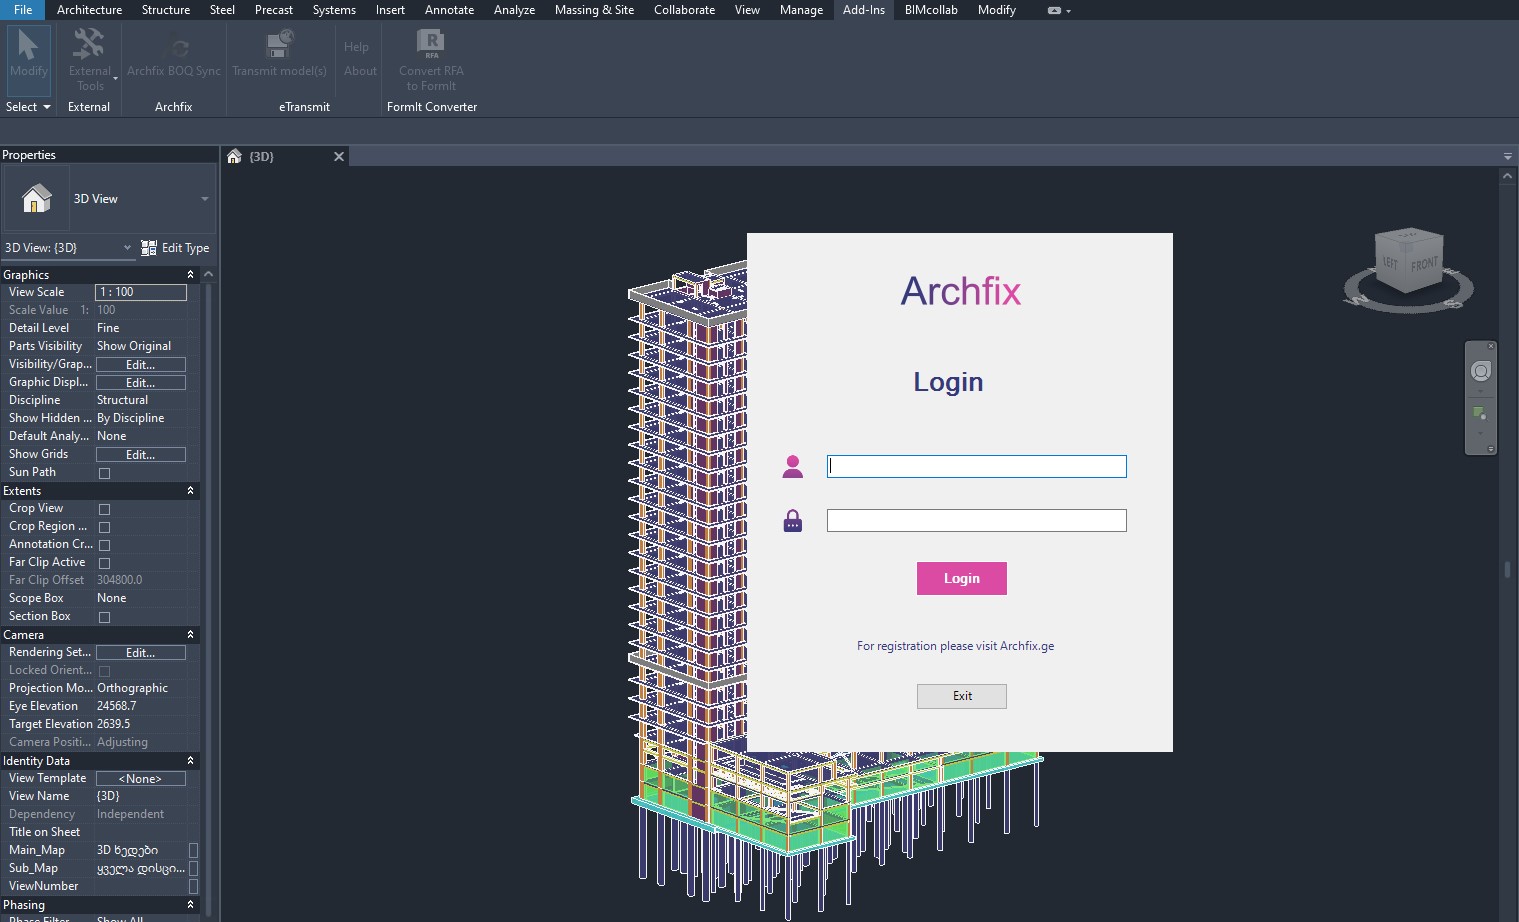The height and width of the screenshot is (922, 1519).
Task: Enable Section Box checkbox
Action: click(x=104, y=617)
